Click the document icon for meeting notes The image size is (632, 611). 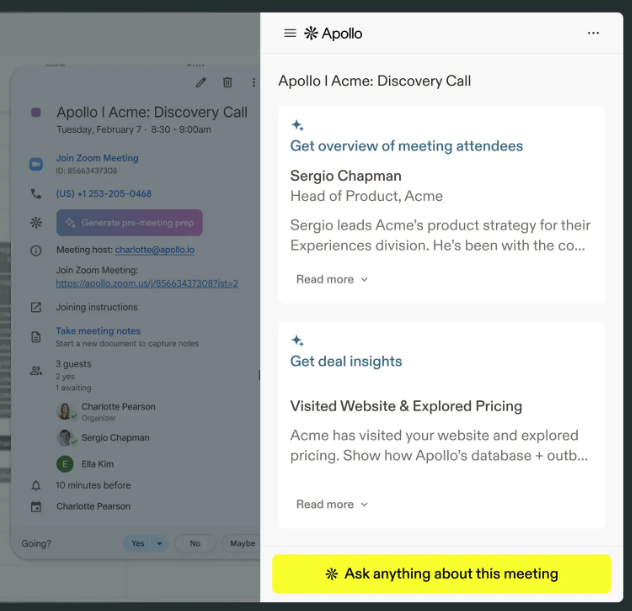36,337
